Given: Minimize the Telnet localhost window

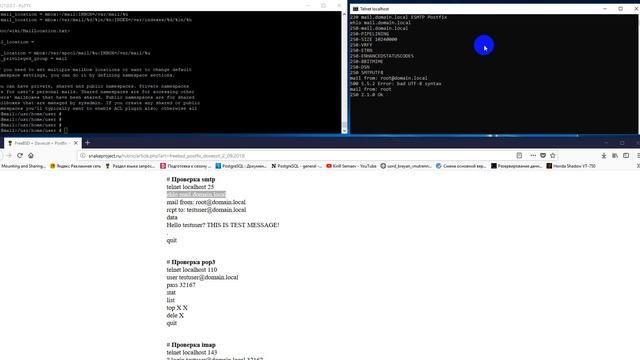Looking at the screenshot, I should [x=605, y=9].
